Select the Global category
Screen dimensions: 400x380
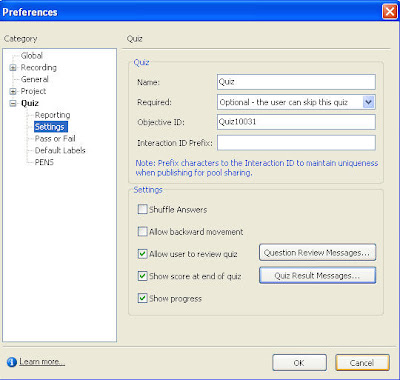[32, 56]
